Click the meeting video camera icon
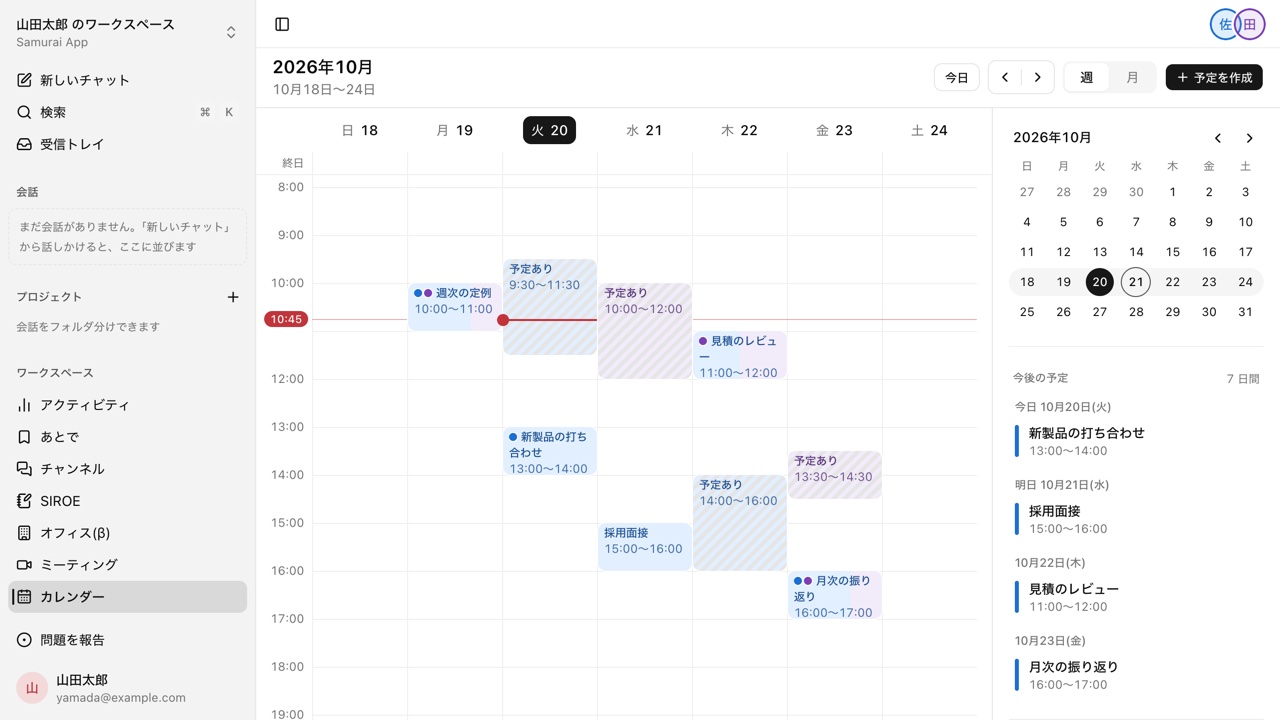This screenshot has width=1280, height=720. point(25,565)
